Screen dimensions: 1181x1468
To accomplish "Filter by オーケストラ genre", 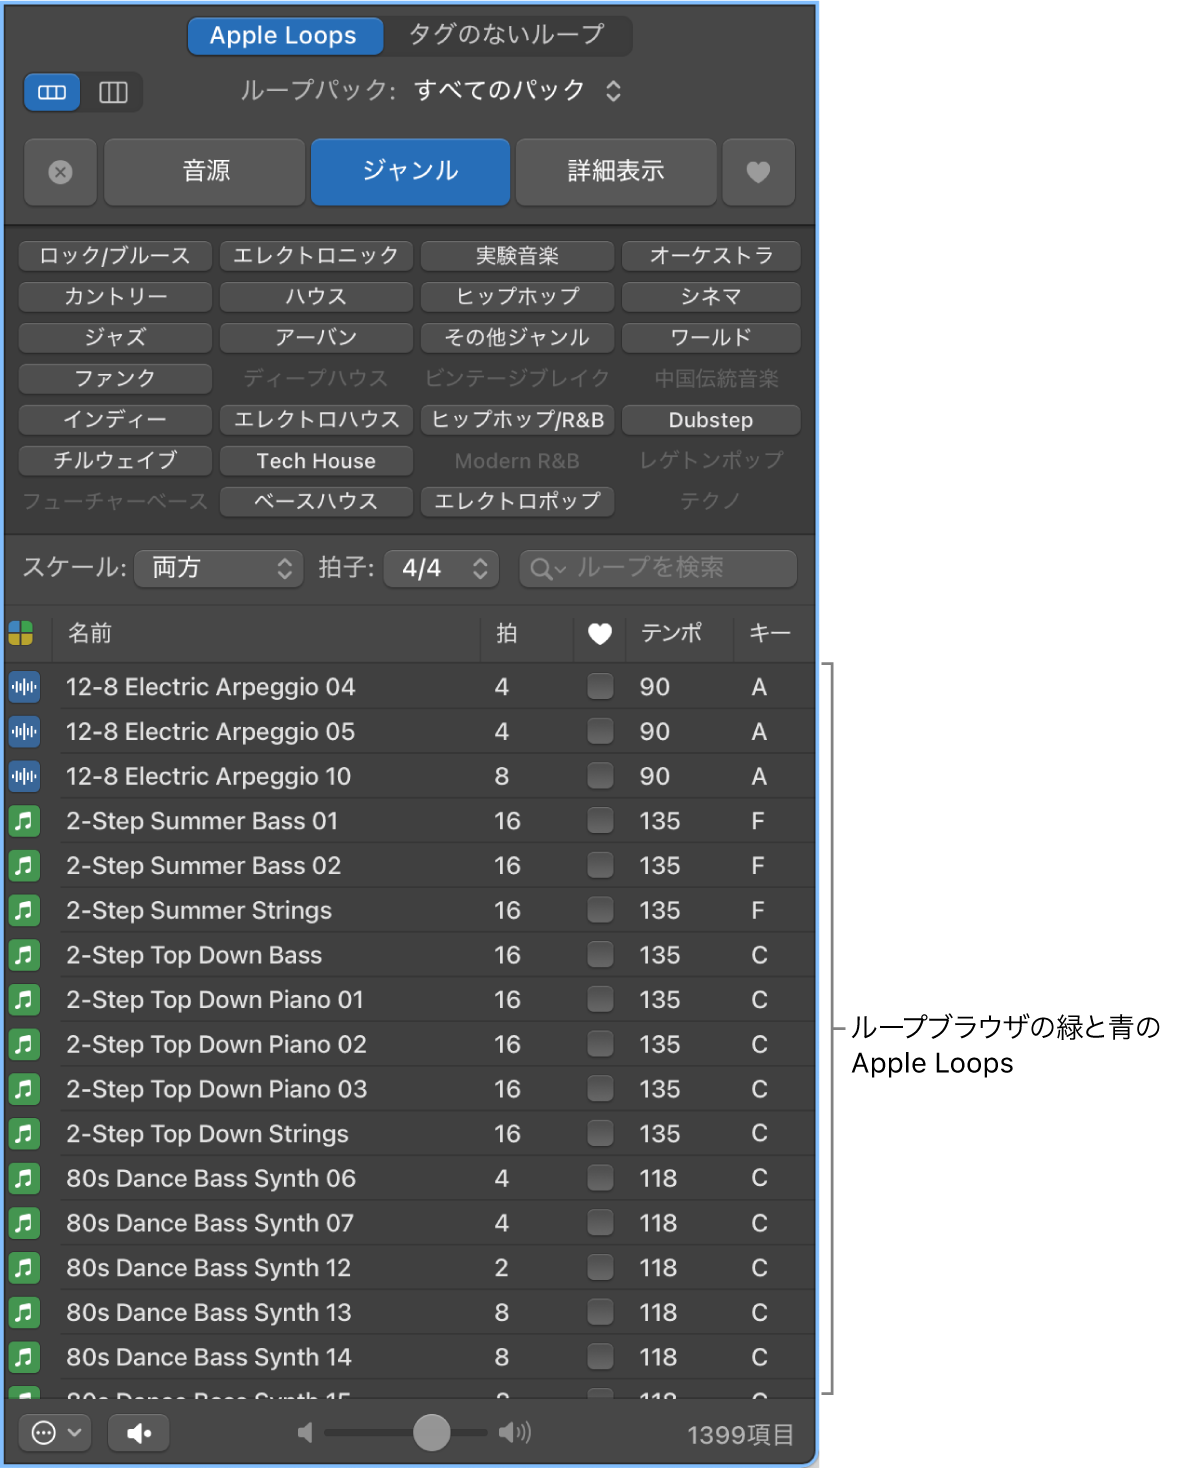I will 711,256.
